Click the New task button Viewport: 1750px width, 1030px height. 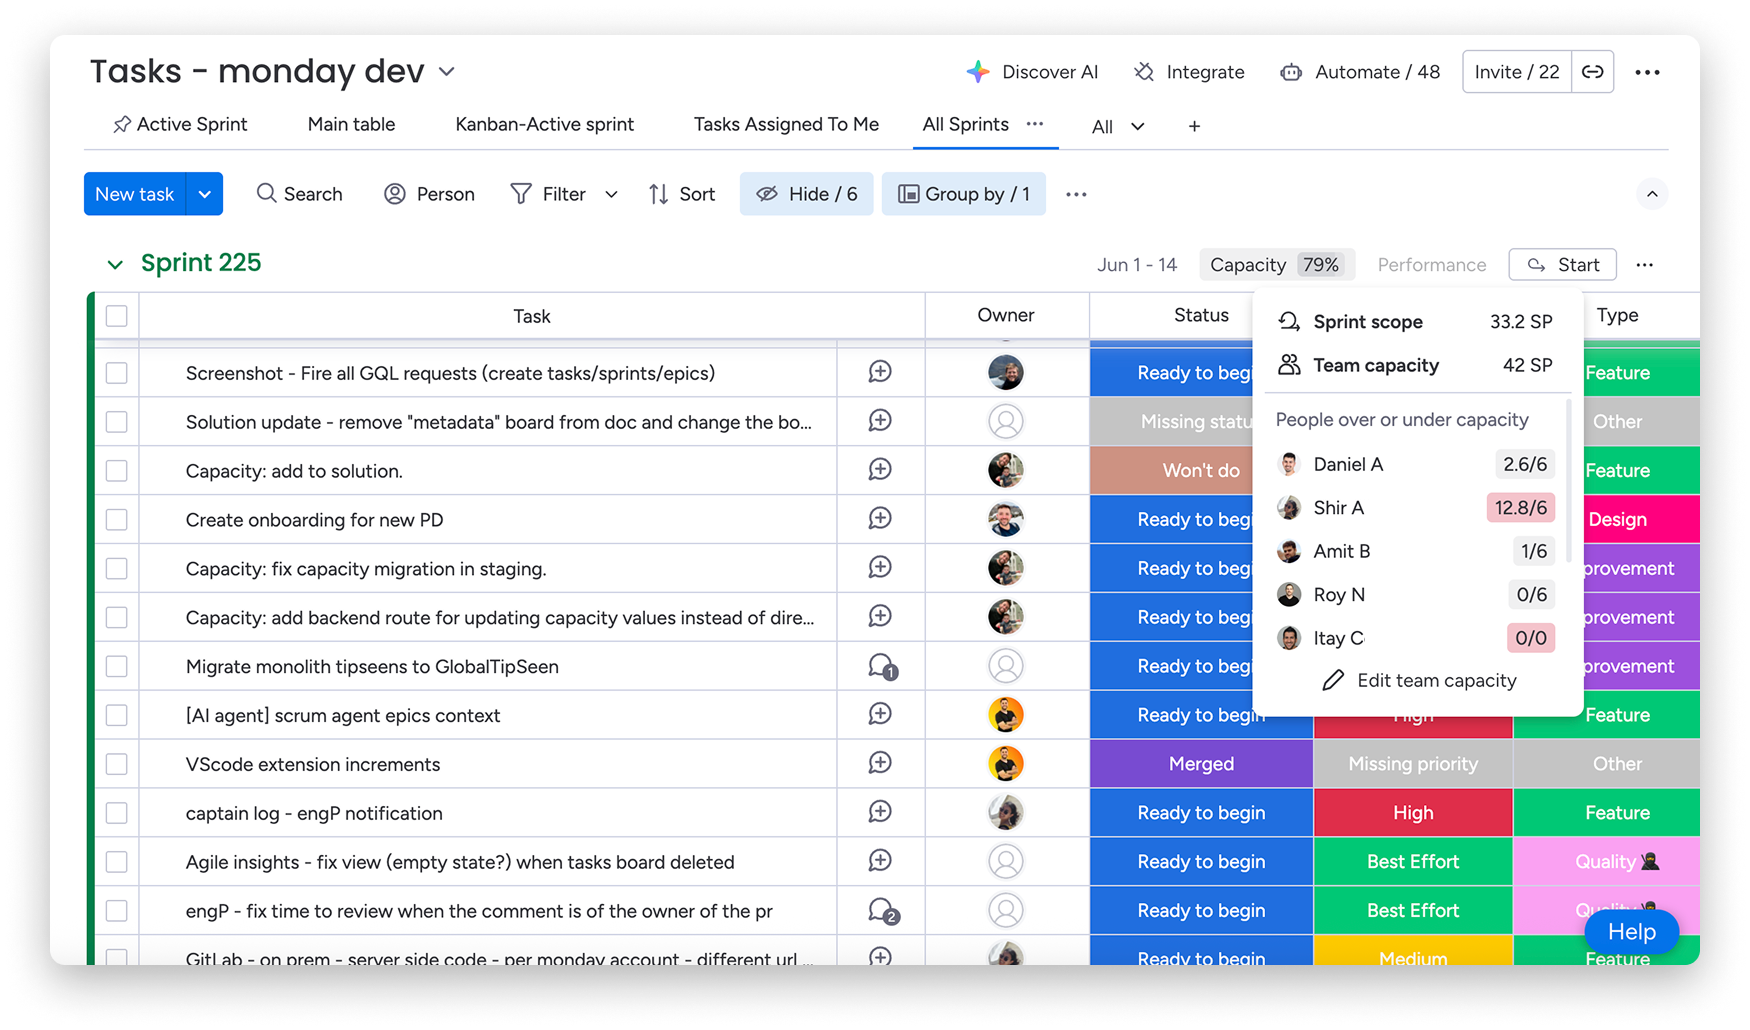pyautogui.click(x=135, y=194)
